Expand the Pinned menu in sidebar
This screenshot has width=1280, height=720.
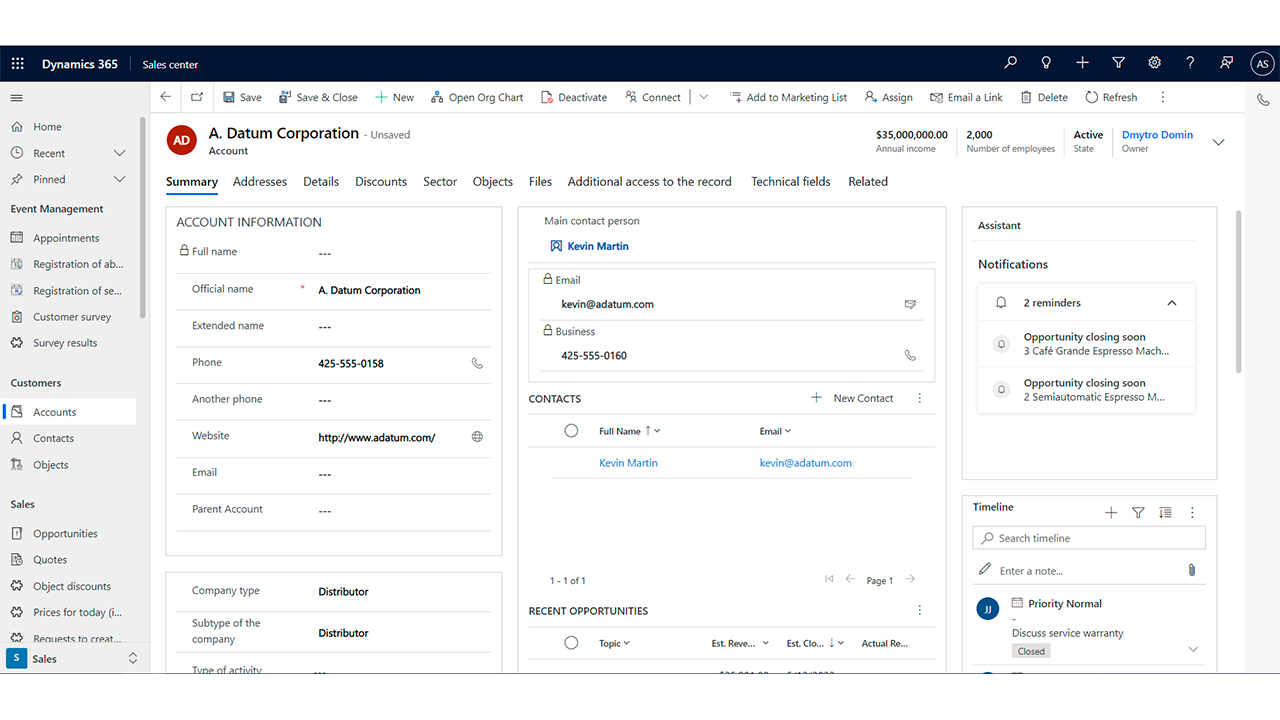pyautogui.click(x=120, y=179)
